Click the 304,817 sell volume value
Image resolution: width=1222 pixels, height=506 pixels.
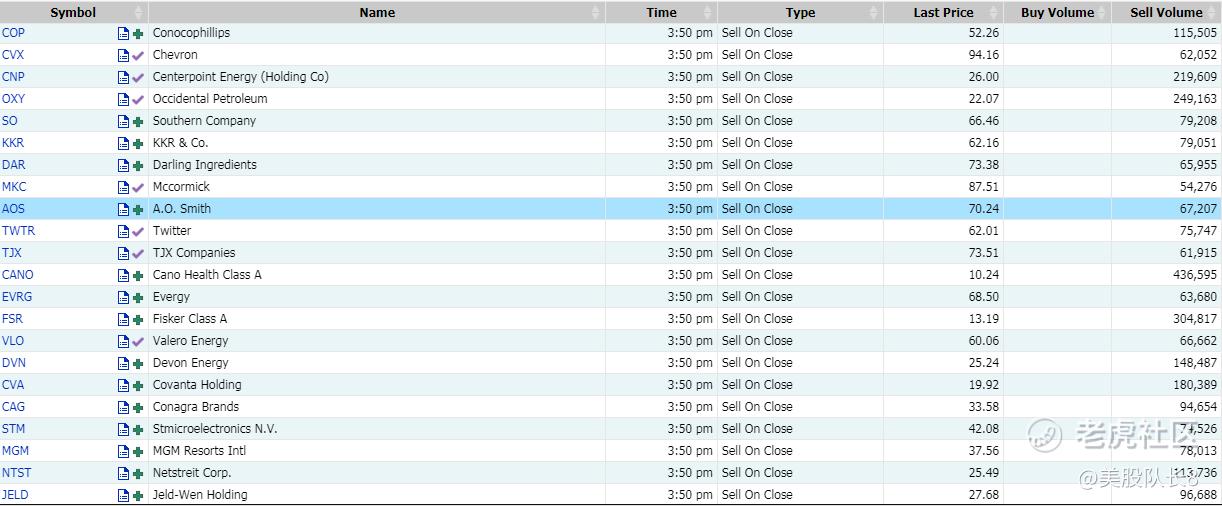tap(1194, 319)
